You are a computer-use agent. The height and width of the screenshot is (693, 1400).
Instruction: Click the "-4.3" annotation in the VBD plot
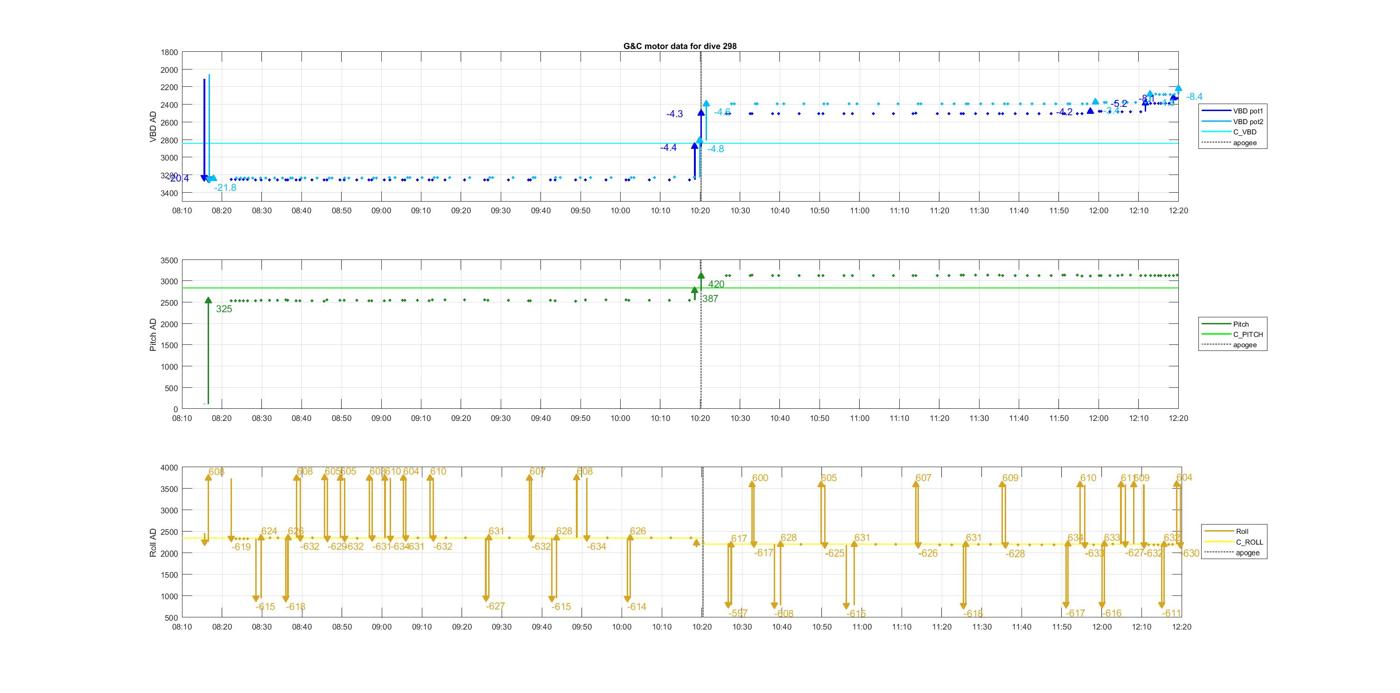pos(675,114)
